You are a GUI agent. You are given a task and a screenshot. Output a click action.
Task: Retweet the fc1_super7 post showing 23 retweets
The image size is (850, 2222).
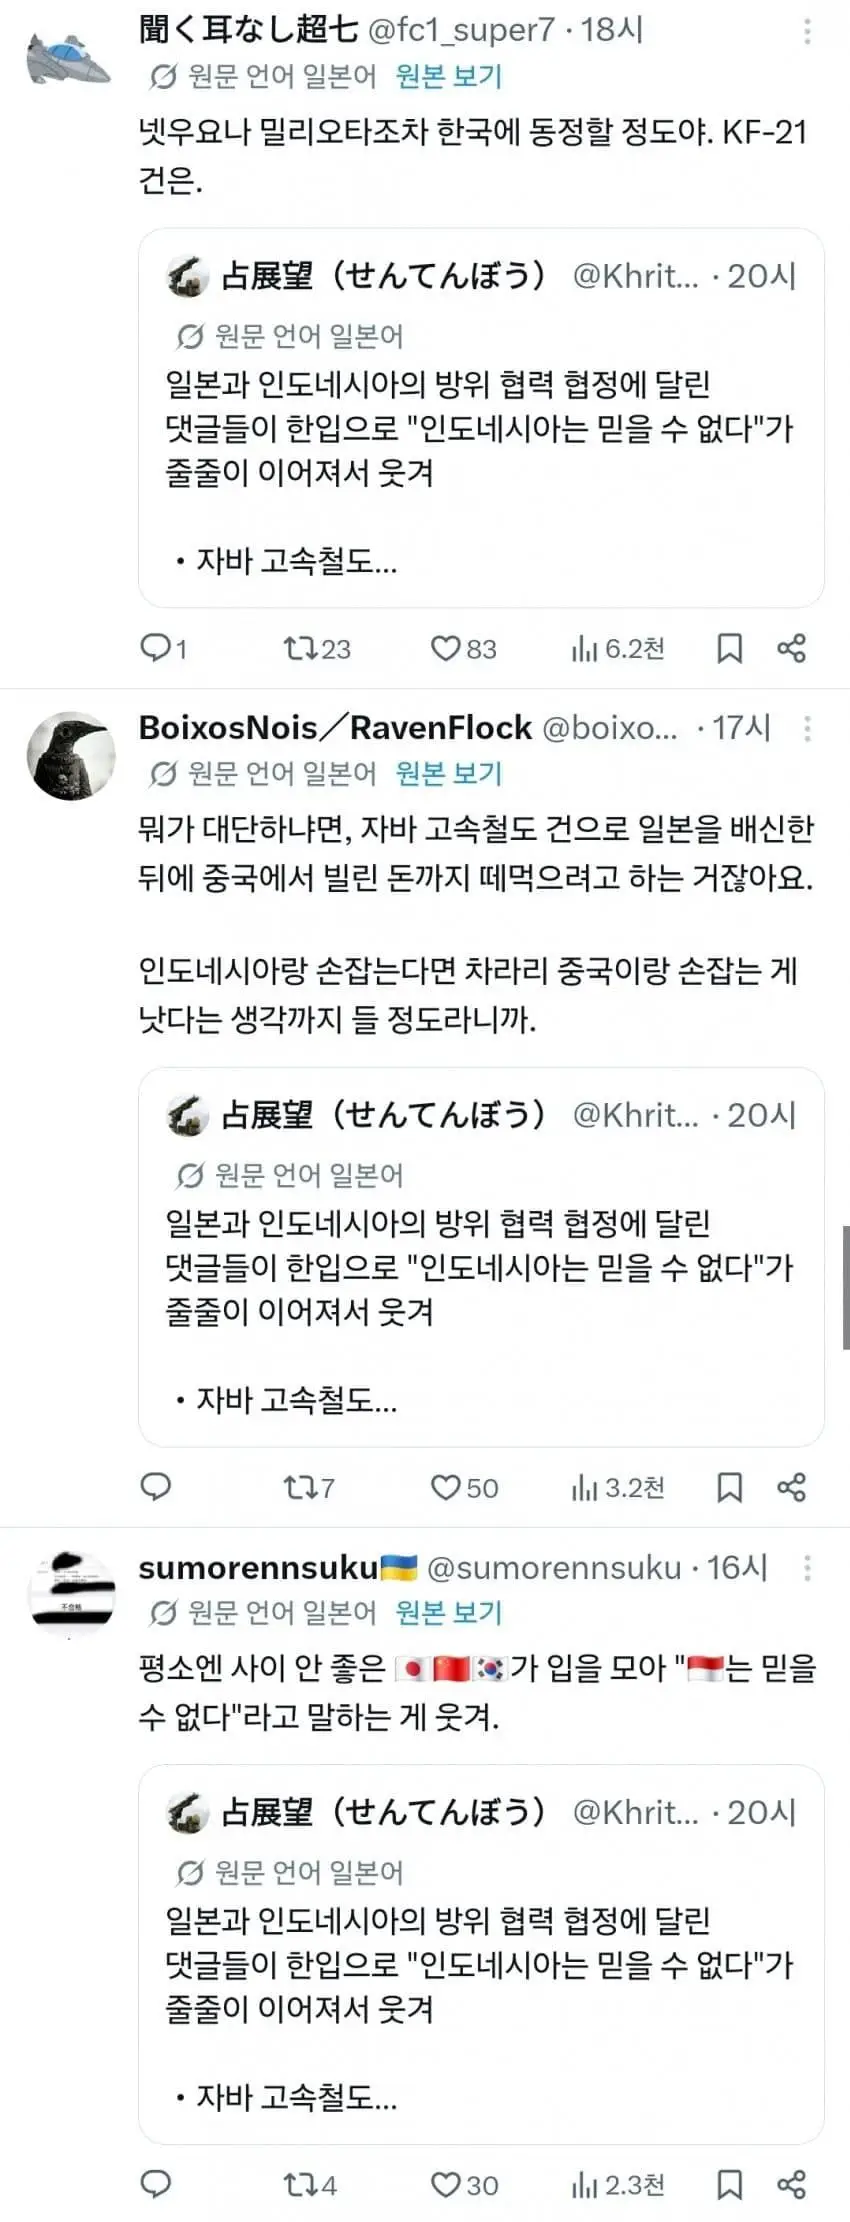coord(317,648)
